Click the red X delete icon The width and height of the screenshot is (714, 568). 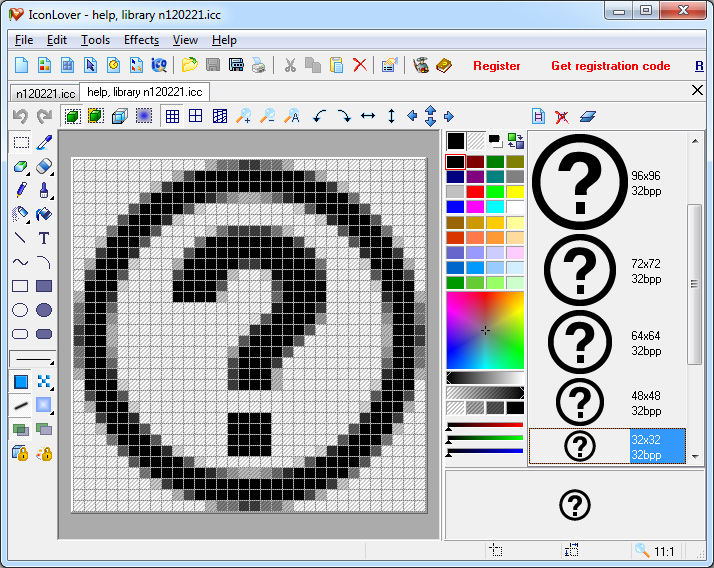point(360,66)
